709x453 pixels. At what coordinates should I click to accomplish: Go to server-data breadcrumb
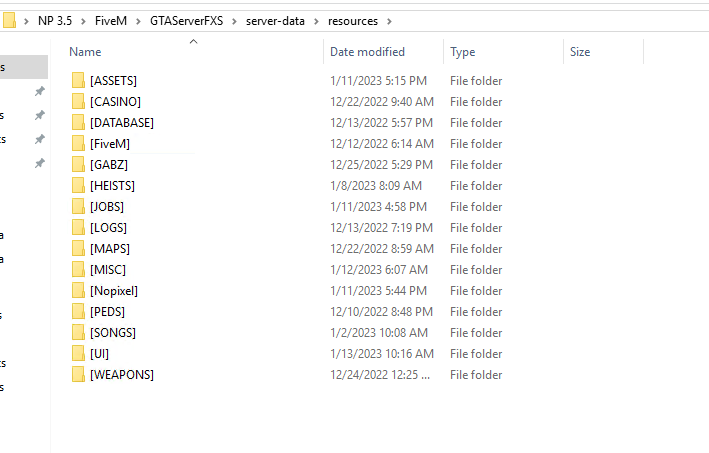click(x=275, y=21)
